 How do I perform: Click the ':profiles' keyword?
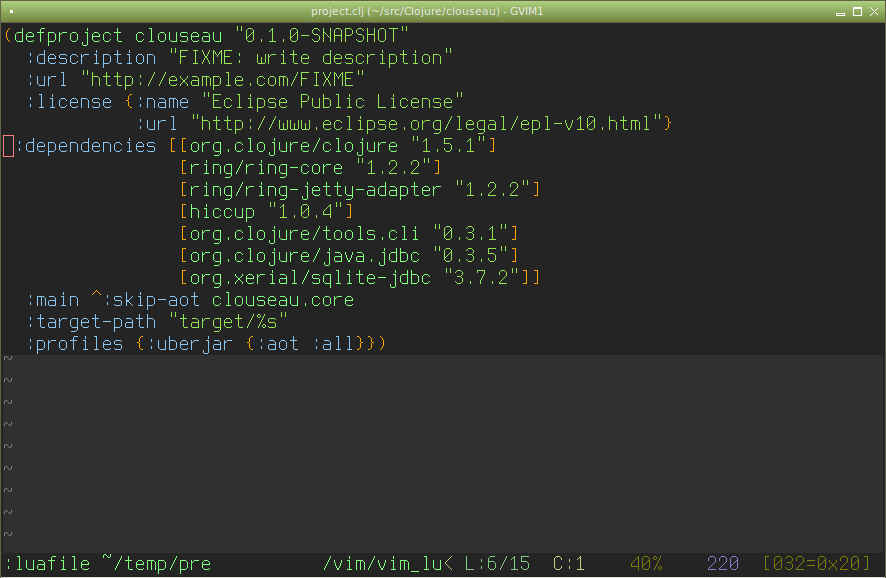(x=74, y=345)
